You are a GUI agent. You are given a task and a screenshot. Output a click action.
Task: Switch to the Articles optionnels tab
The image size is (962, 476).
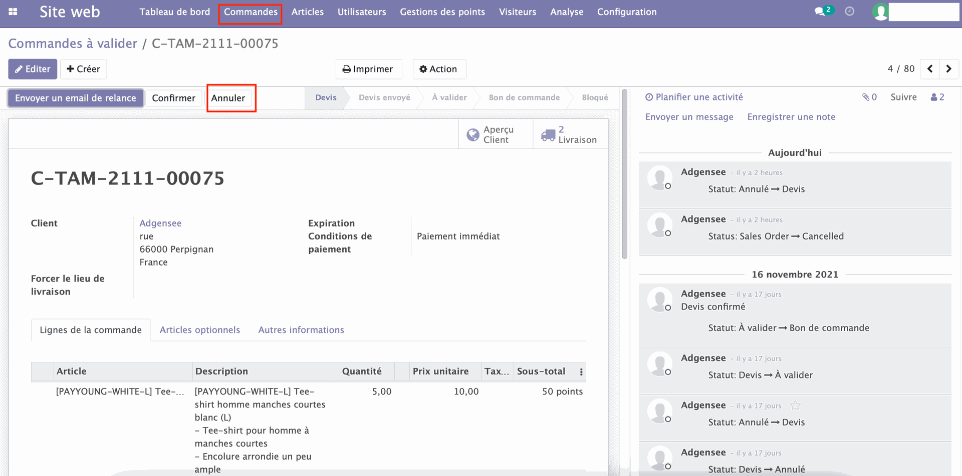(200, 329)
